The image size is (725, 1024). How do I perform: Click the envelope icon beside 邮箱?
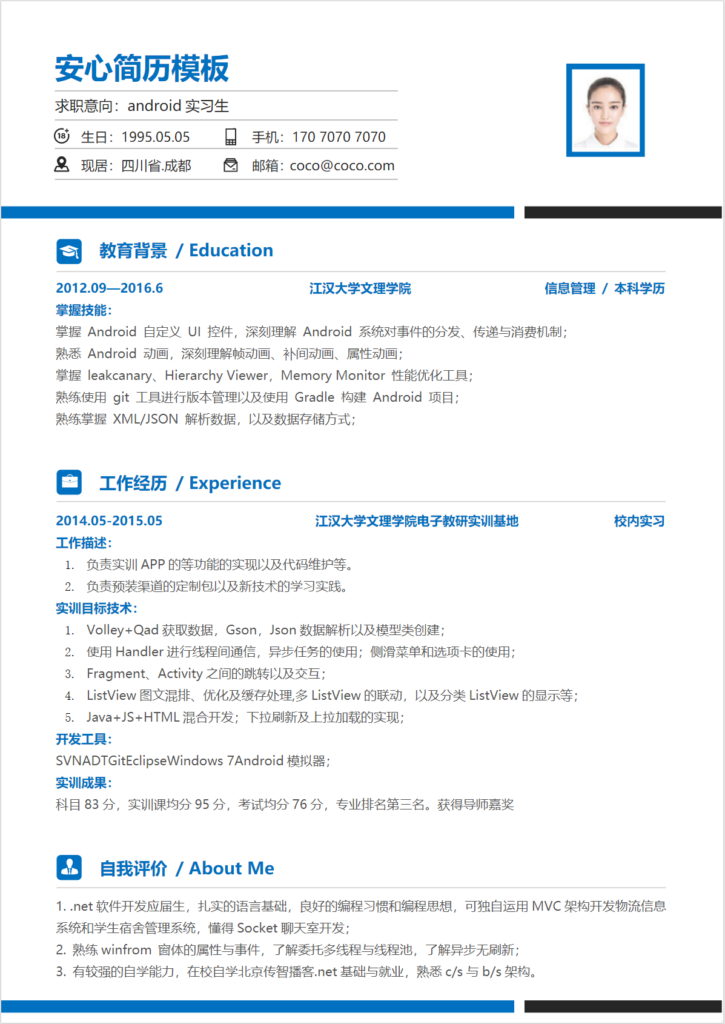(x=231, y=165)
